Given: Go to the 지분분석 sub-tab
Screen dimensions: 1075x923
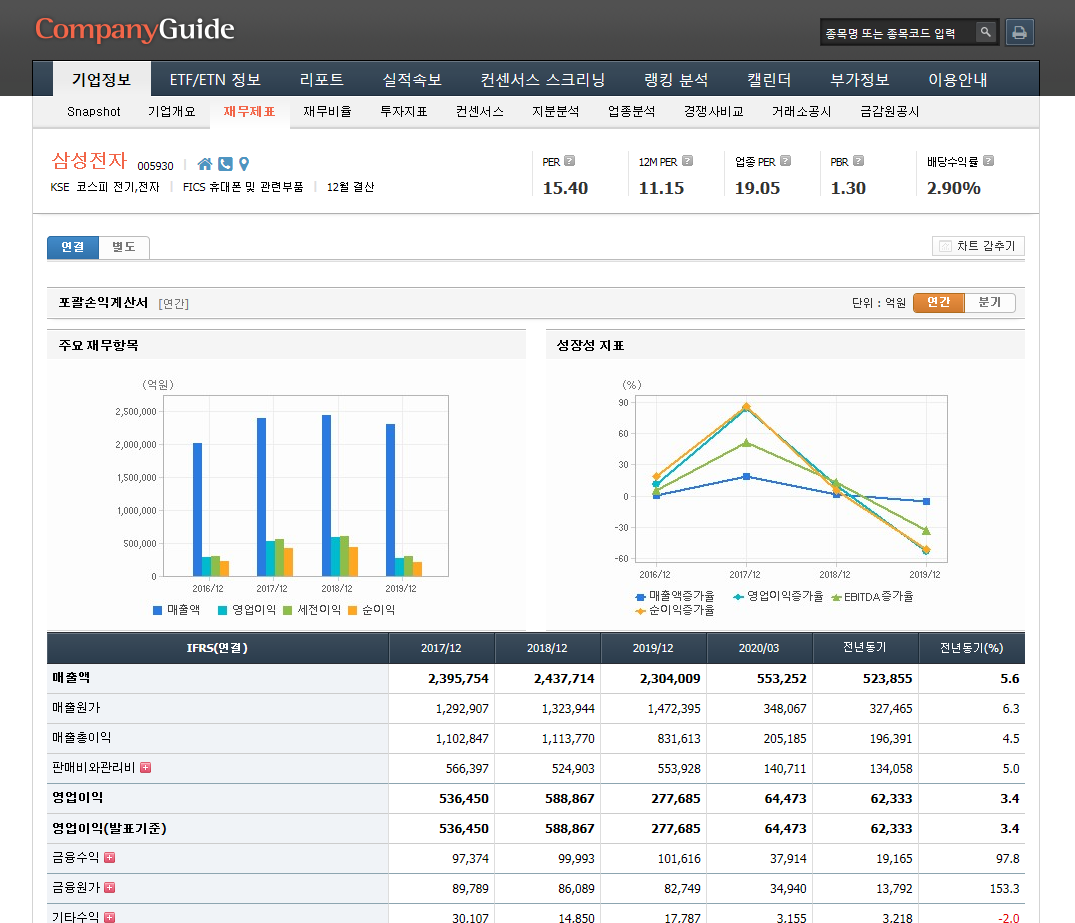Looking at the screenshot, I should click(x=556, y=112).
